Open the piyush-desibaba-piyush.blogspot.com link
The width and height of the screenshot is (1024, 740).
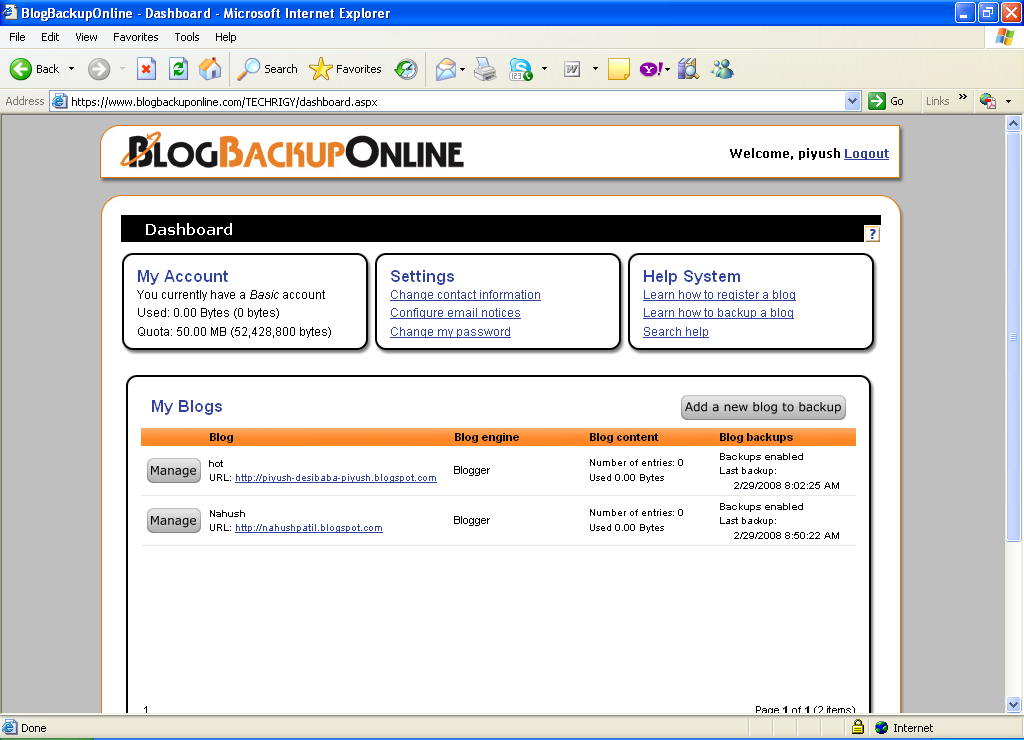pos(336,477)
